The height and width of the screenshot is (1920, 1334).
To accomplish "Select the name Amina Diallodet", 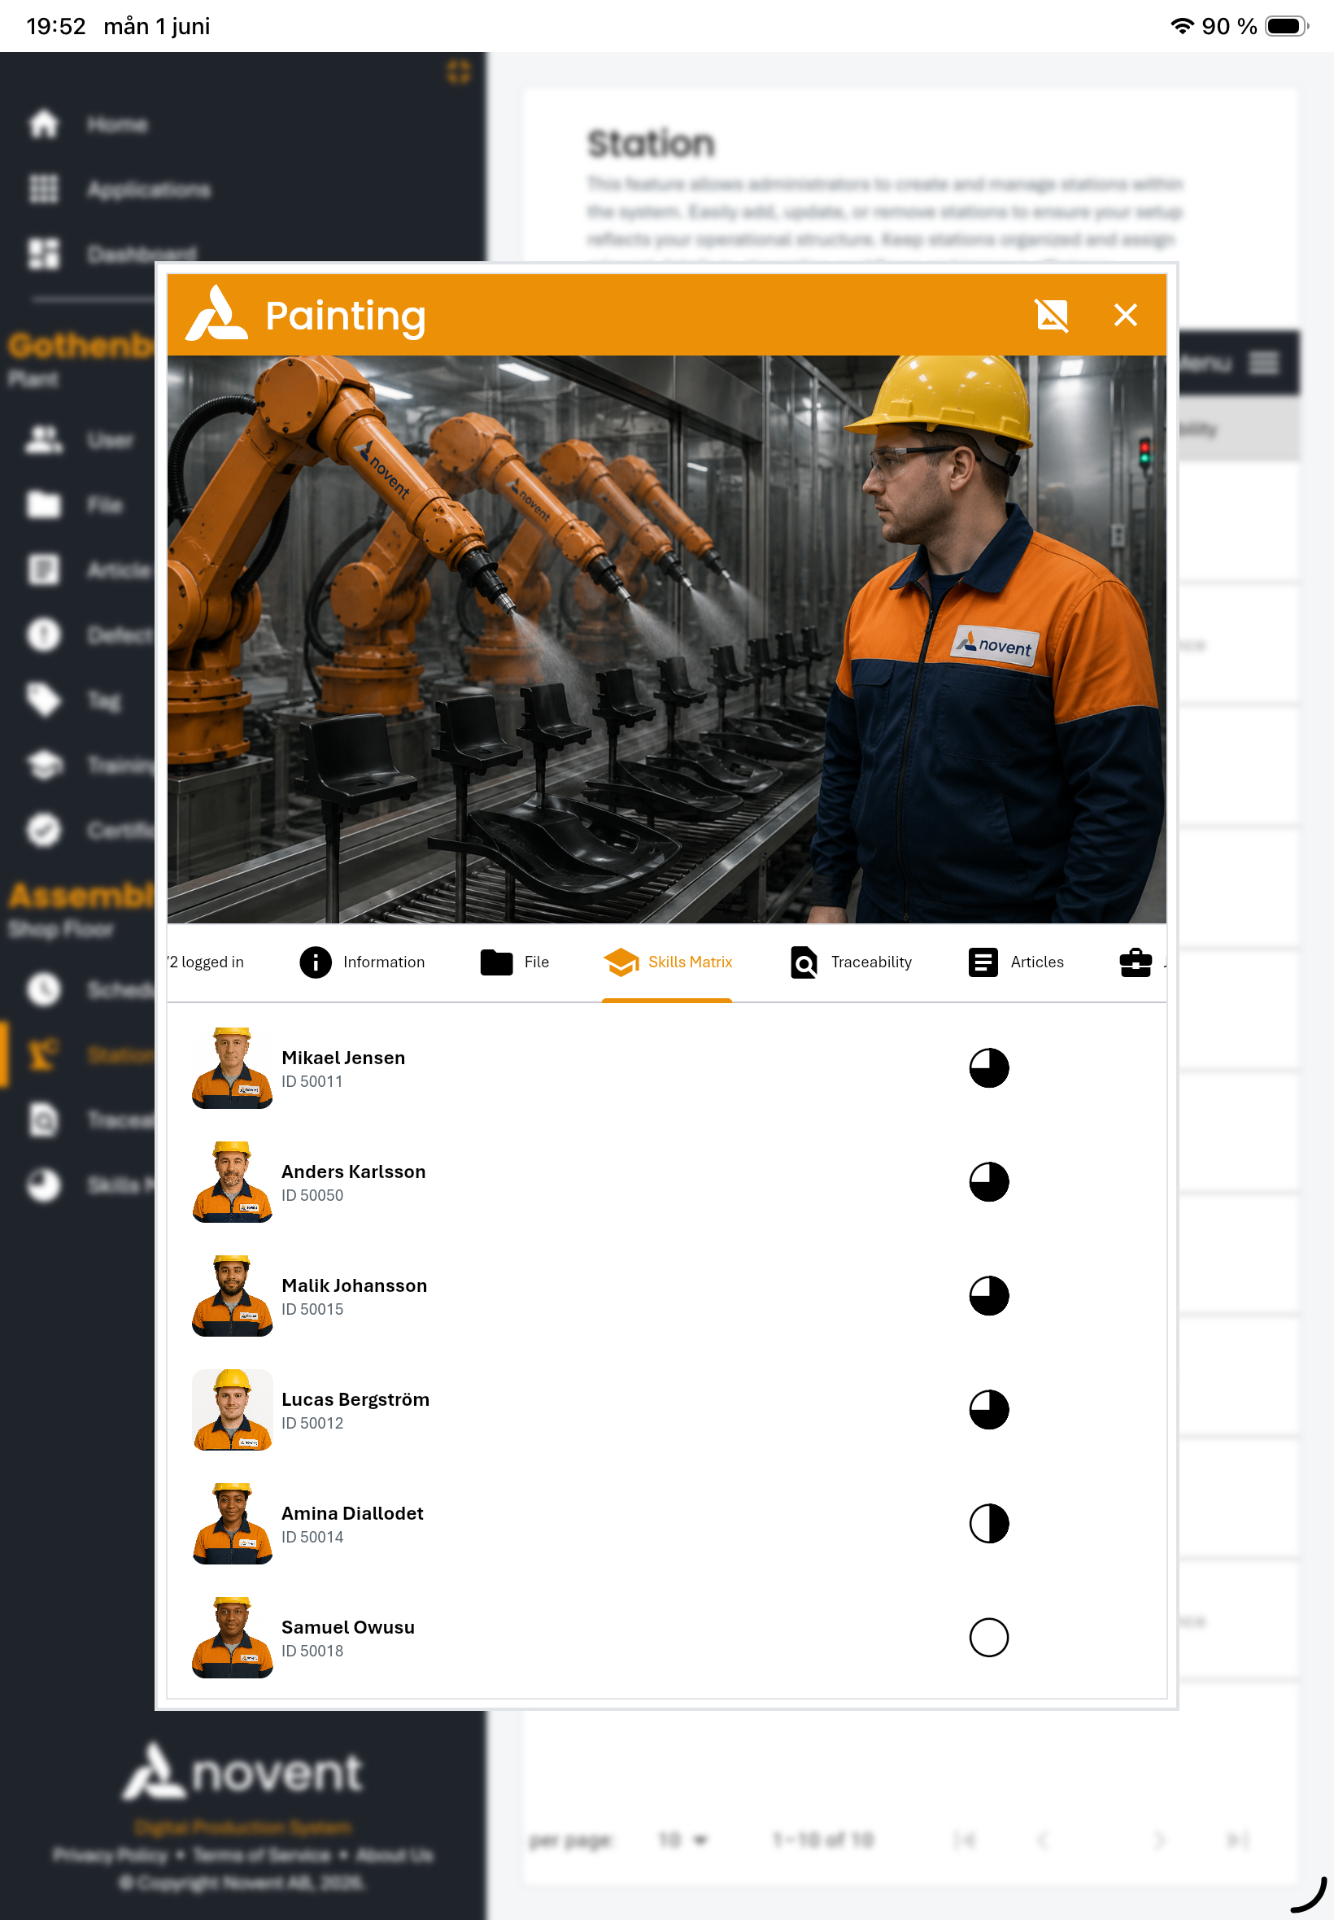I will pyautogui.click(x=352, y=1514).
